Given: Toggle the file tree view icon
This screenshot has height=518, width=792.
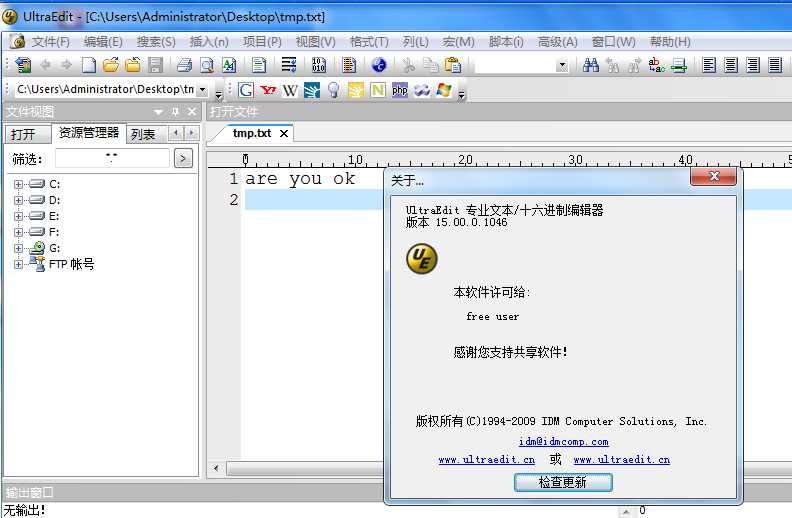Looking at the screenshot, I should 23,65.
